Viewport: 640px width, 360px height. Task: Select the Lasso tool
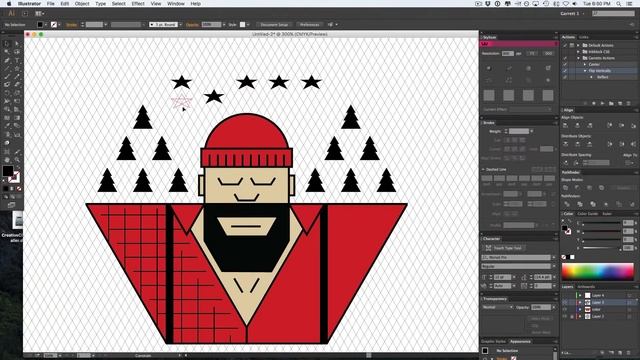point(17,52)
